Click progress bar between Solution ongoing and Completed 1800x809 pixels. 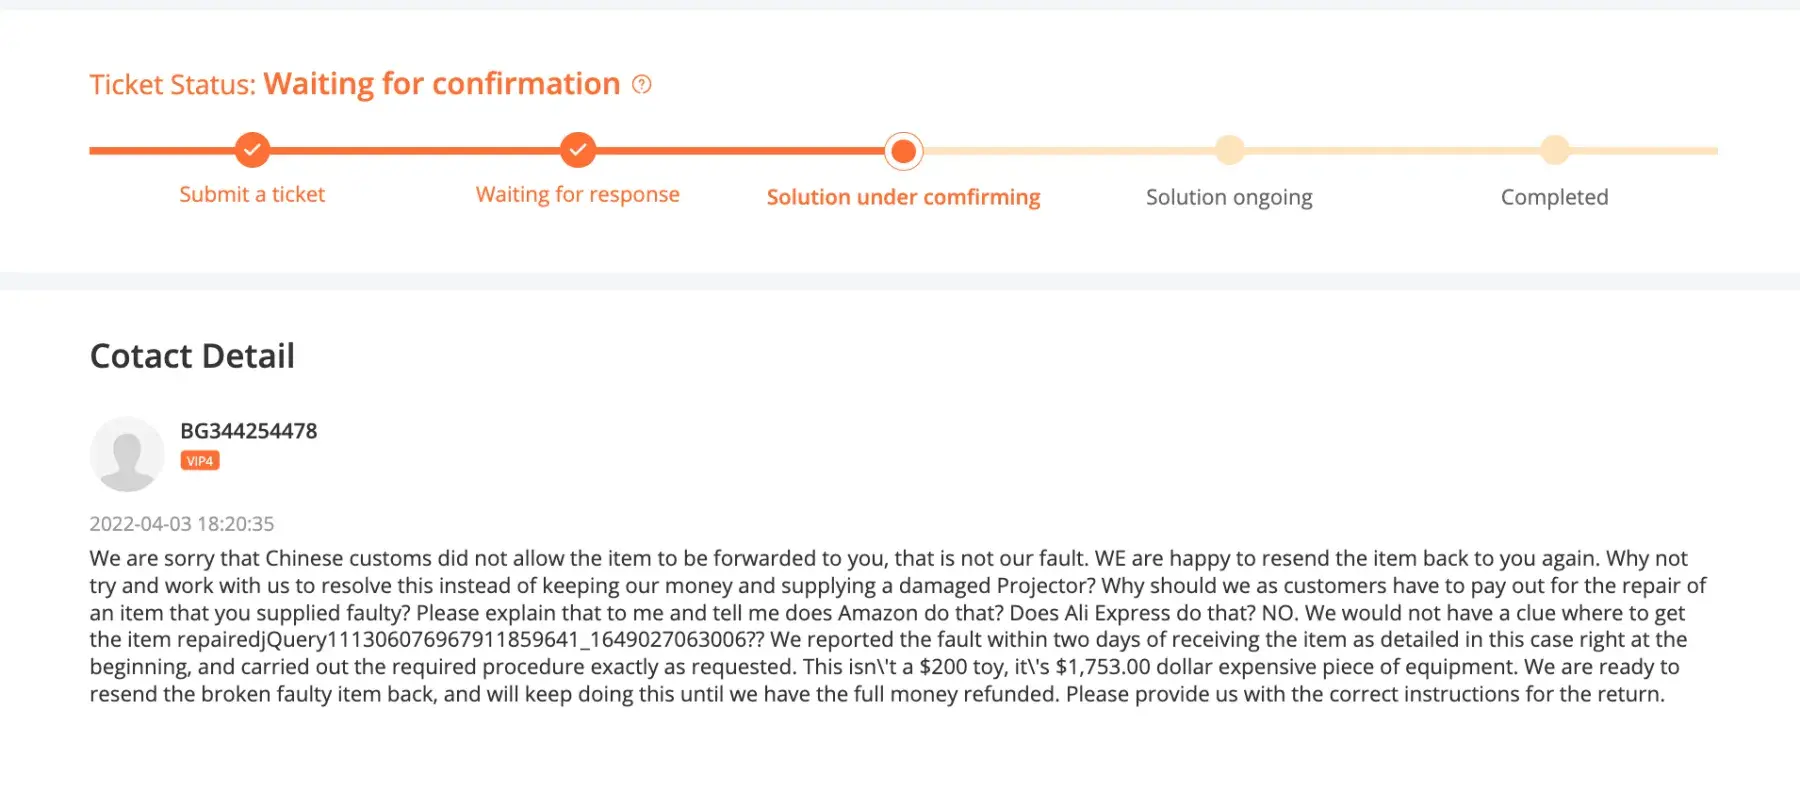[x=1392, y=150]
